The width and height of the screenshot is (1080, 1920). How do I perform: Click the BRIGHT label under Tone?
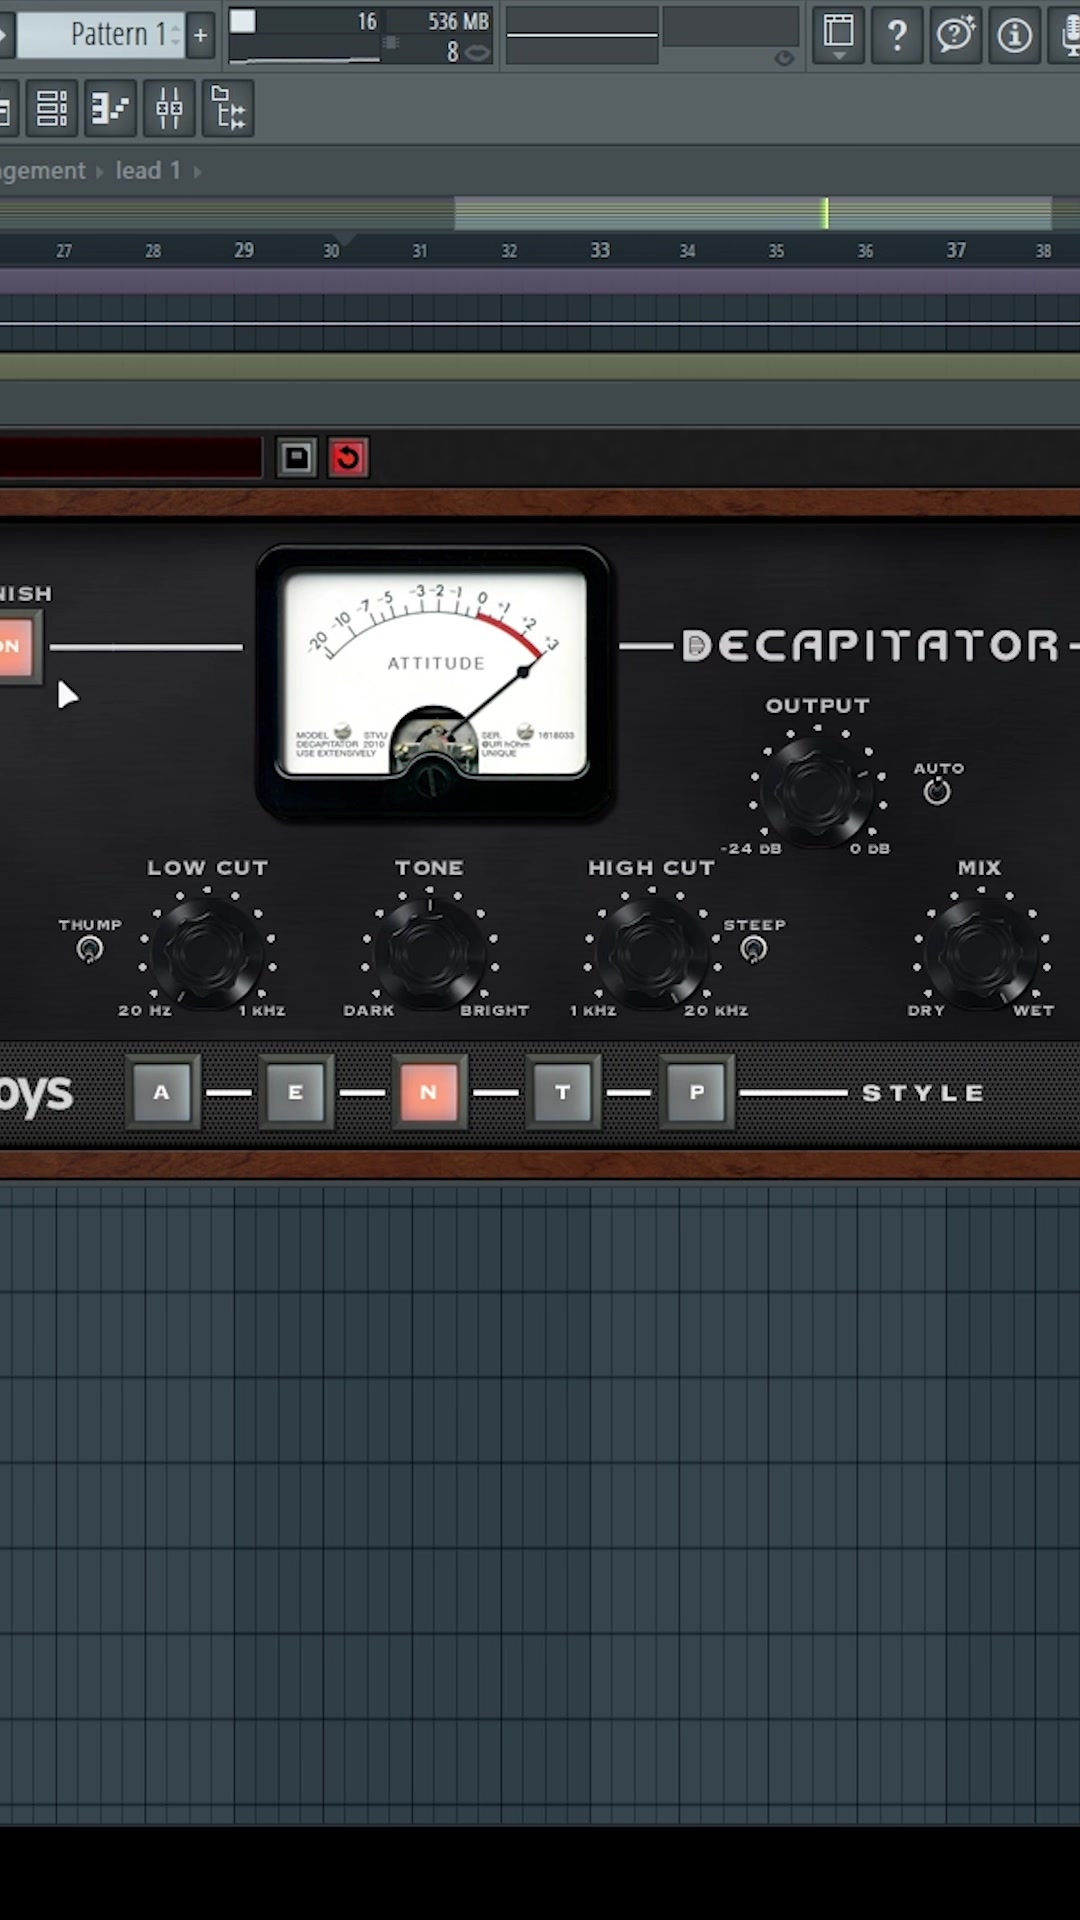click(495, 1010)
